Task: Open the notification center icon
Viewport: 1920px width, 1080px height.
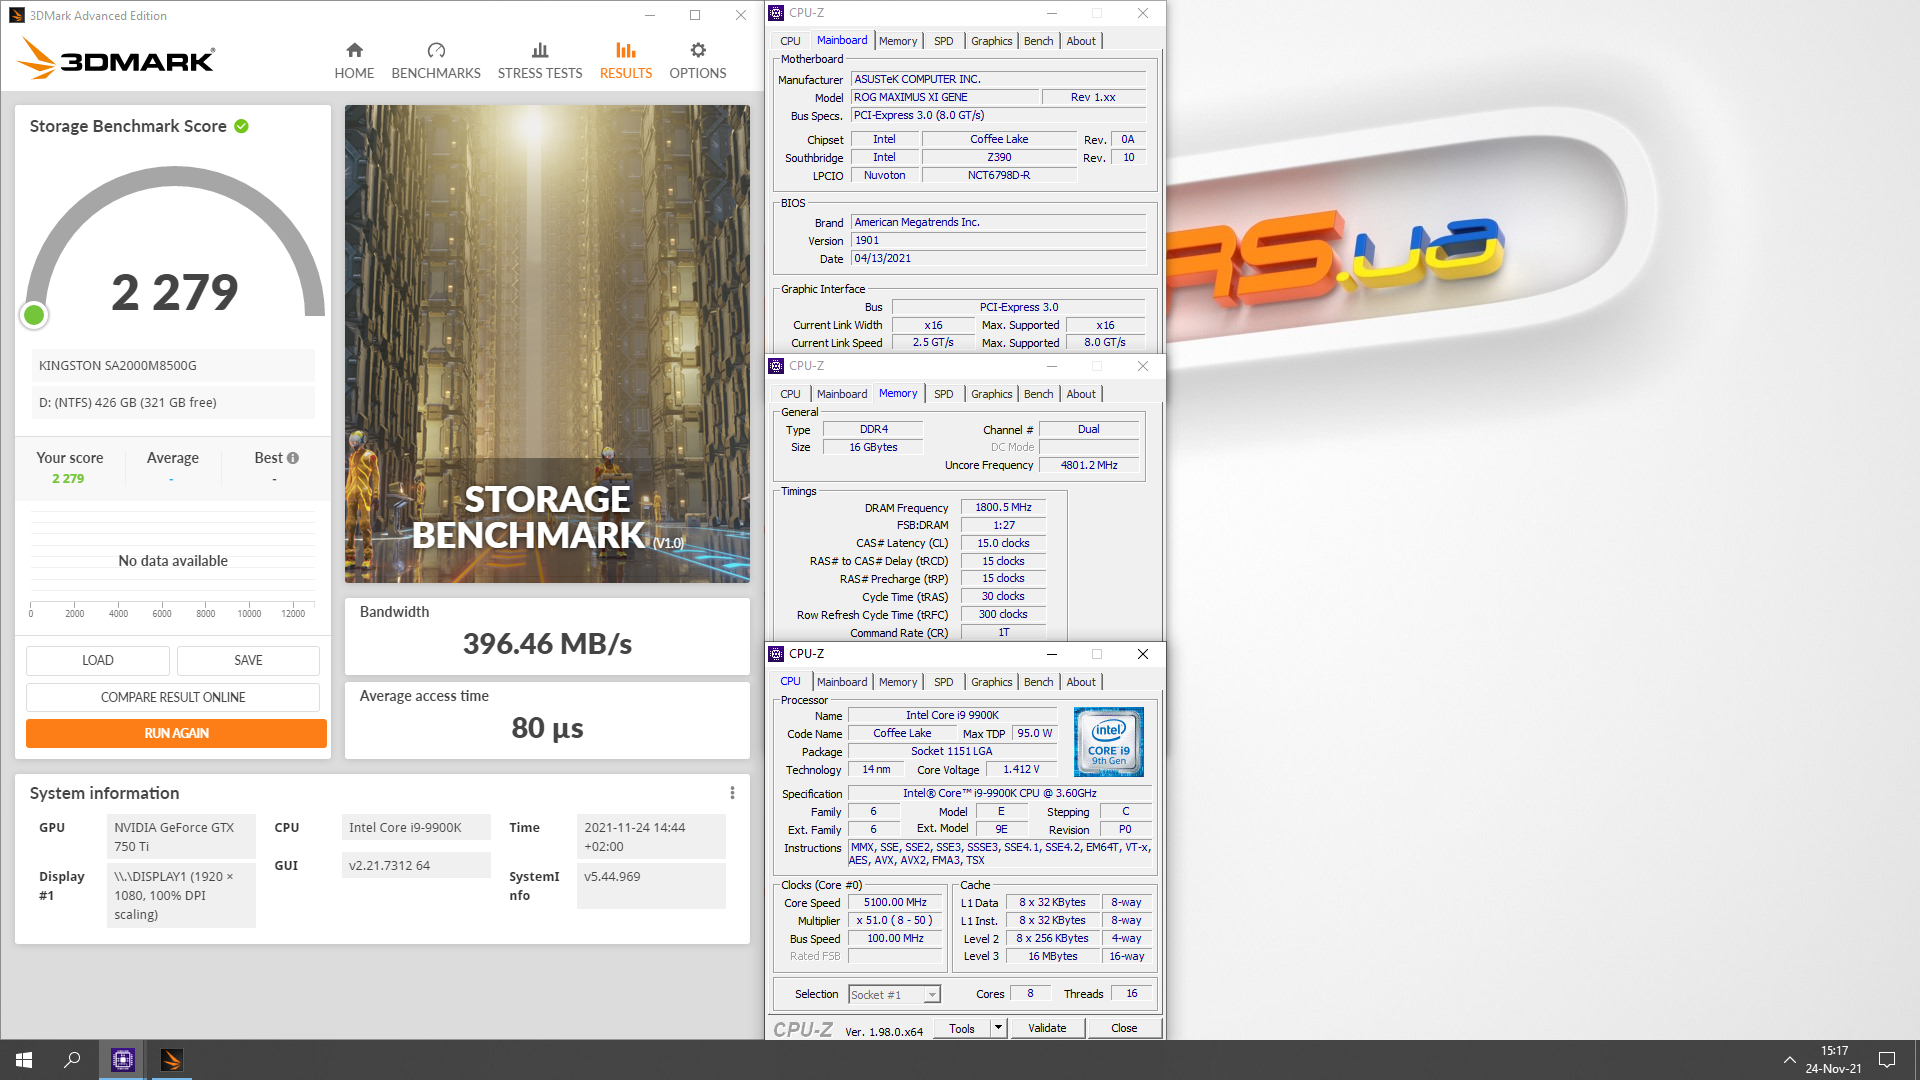Action: click(1887, 1060)
